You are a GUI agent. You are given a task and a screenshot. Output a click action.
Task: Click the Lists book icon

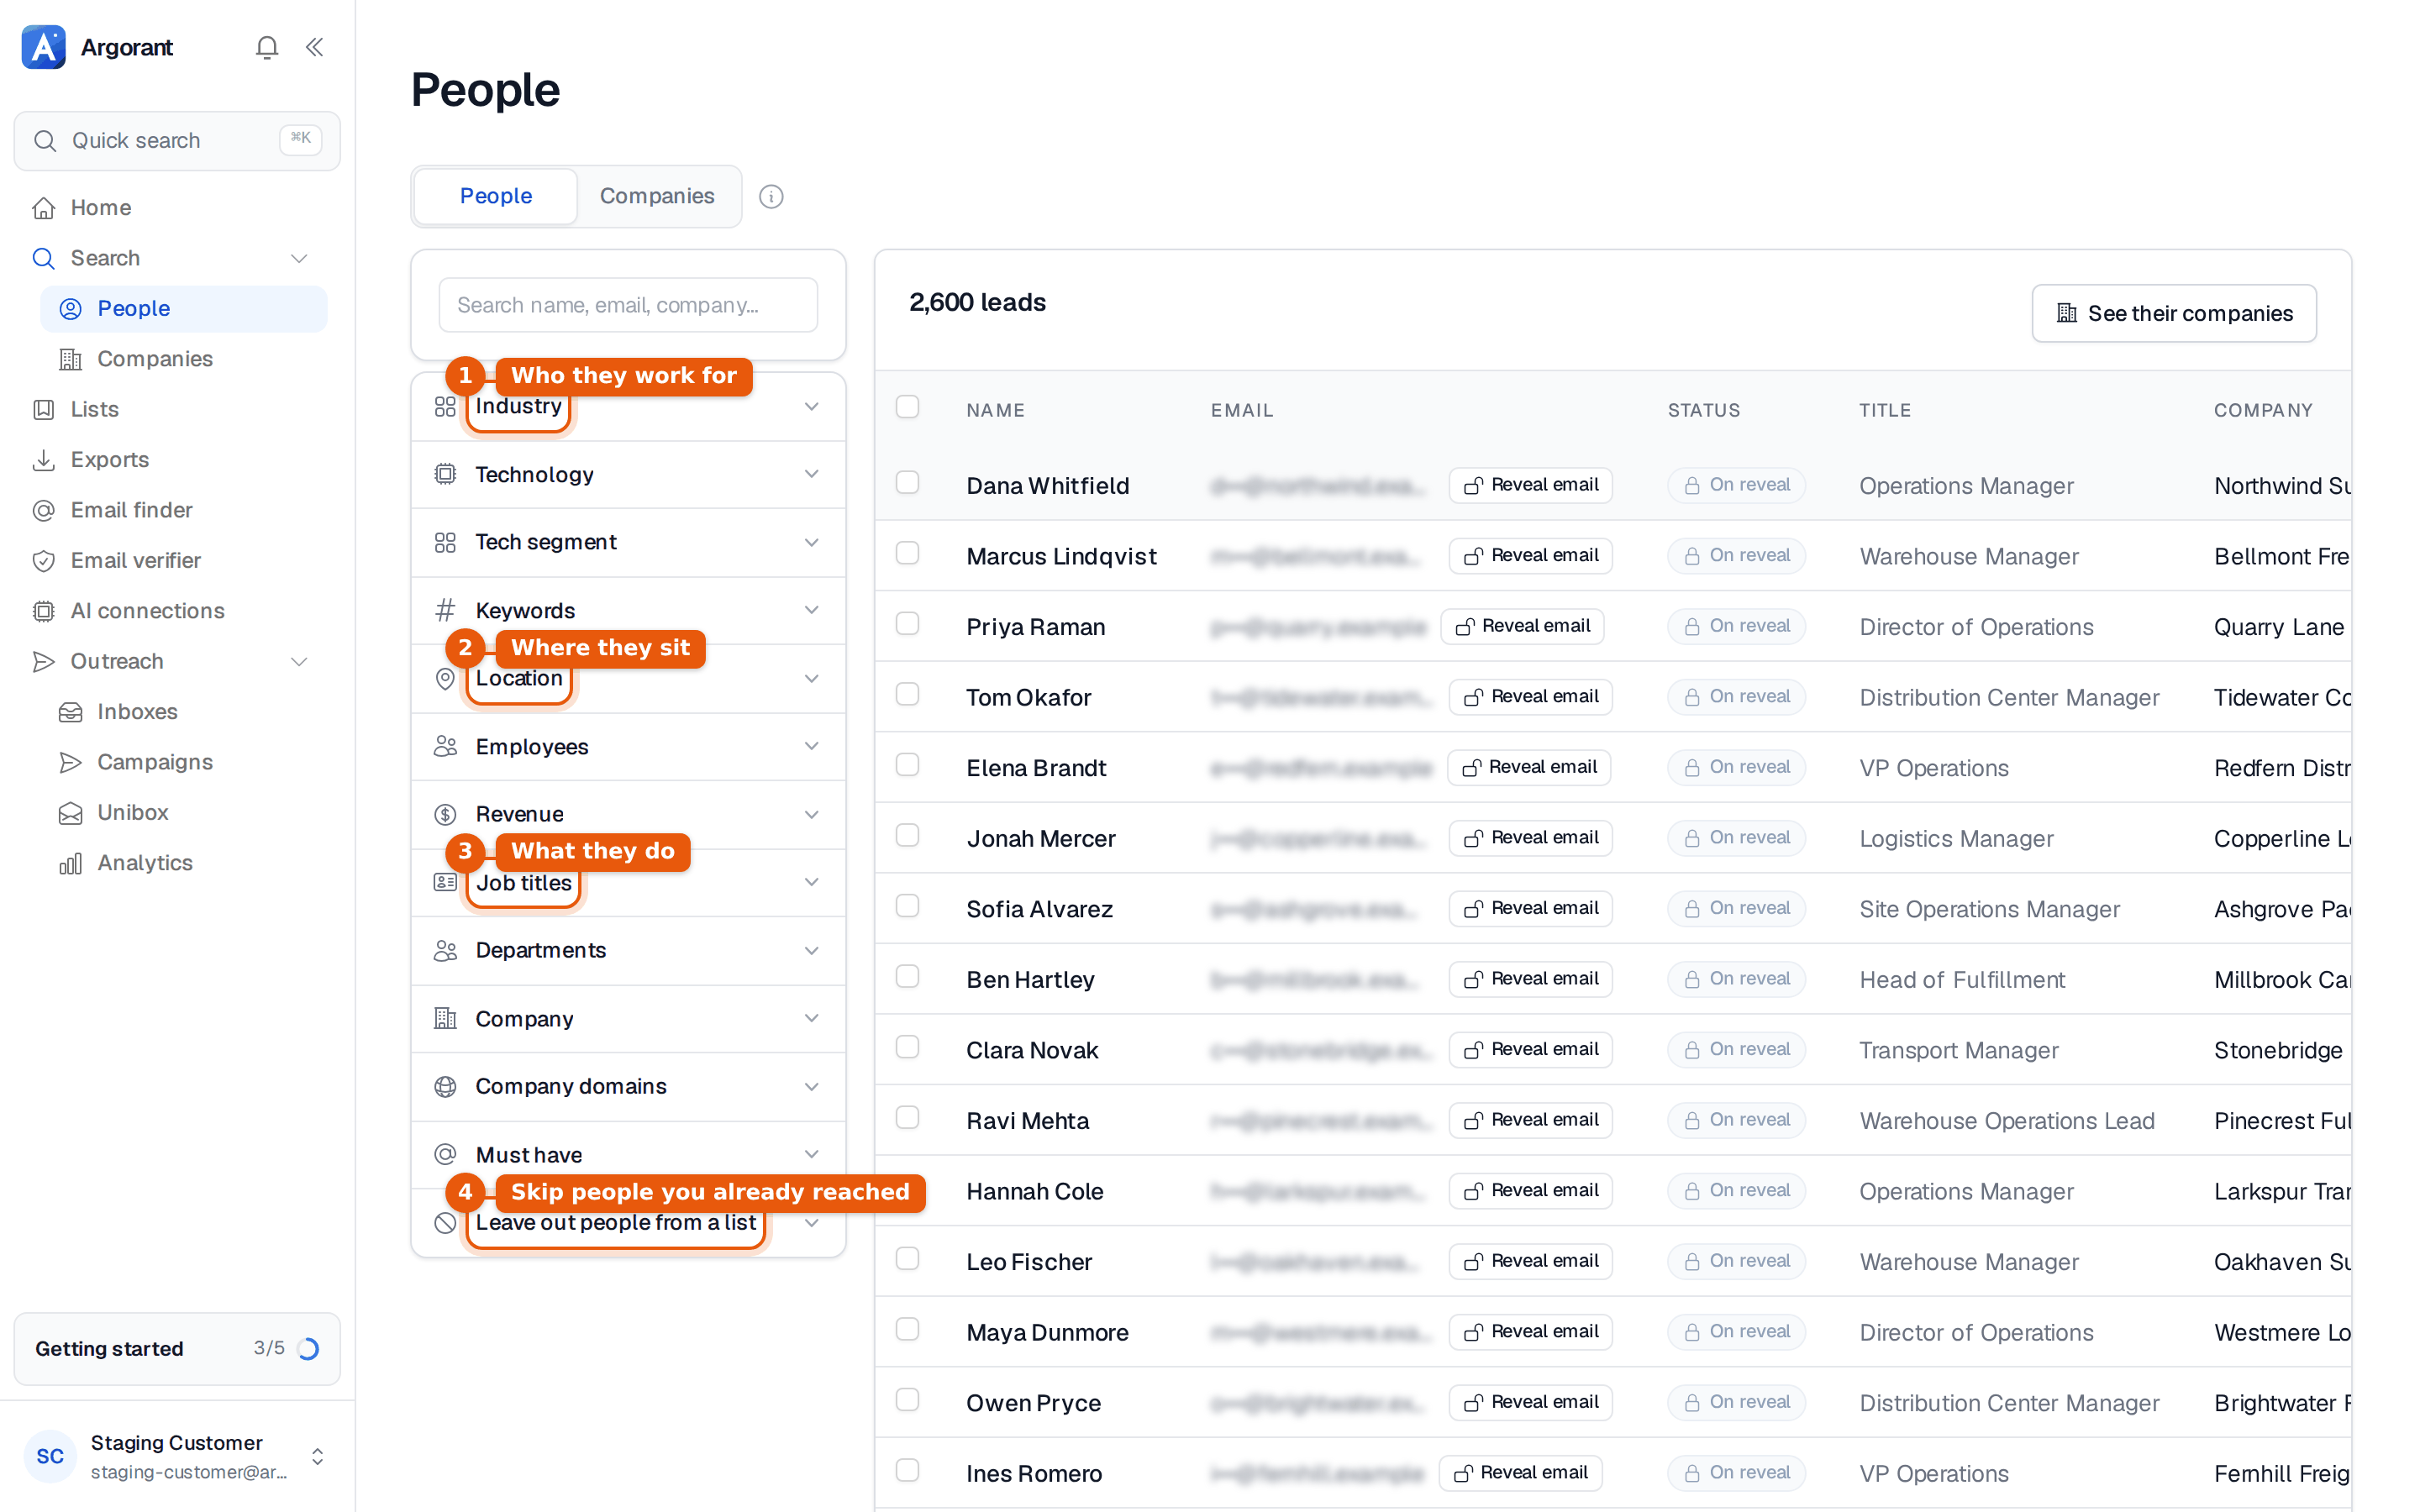click(x=44, y=409)
